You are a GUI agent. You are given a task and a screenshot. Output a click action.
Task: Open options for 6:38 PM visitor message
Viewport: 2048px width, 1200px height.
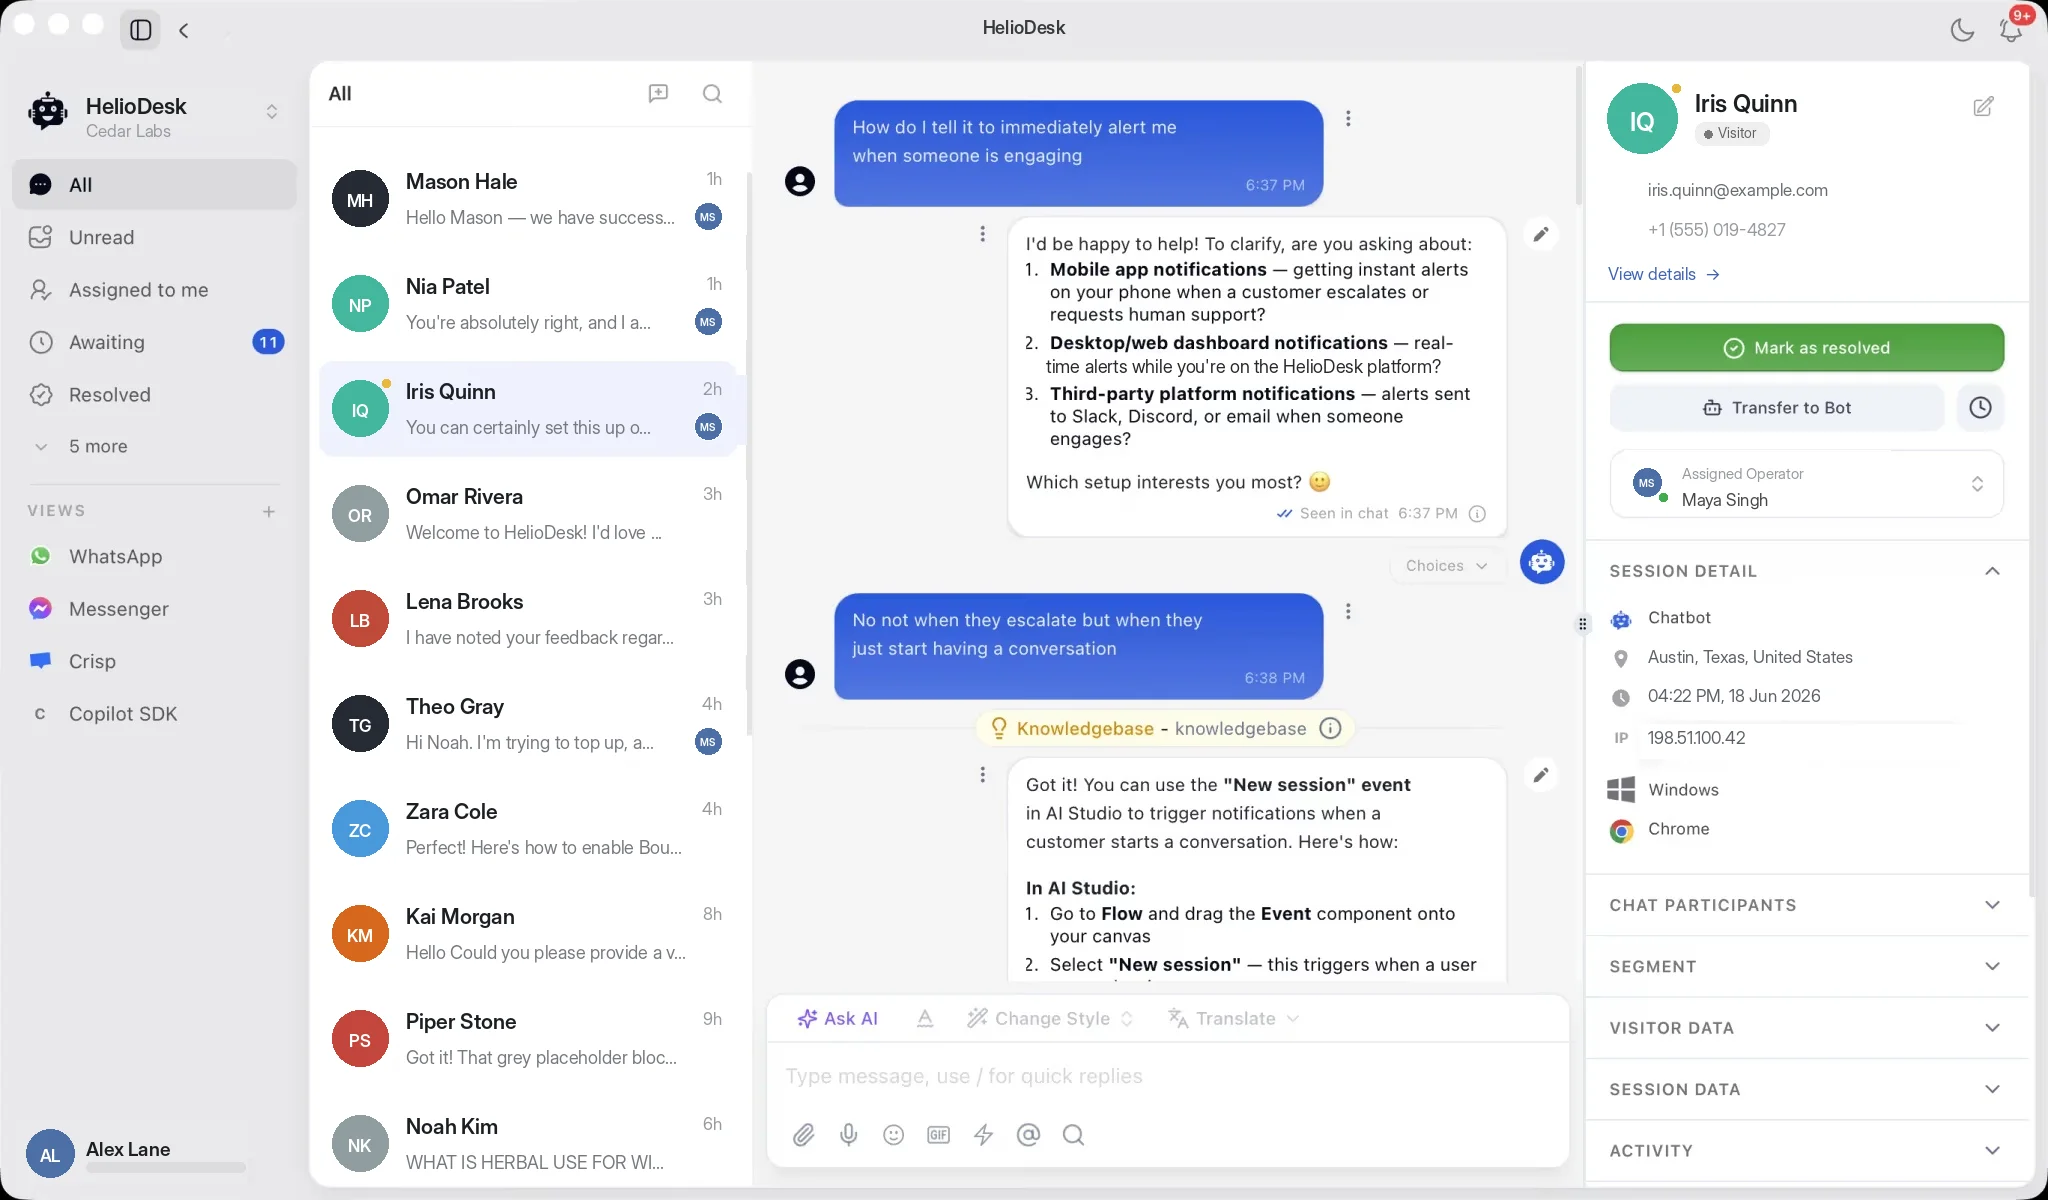point(1348,611)
